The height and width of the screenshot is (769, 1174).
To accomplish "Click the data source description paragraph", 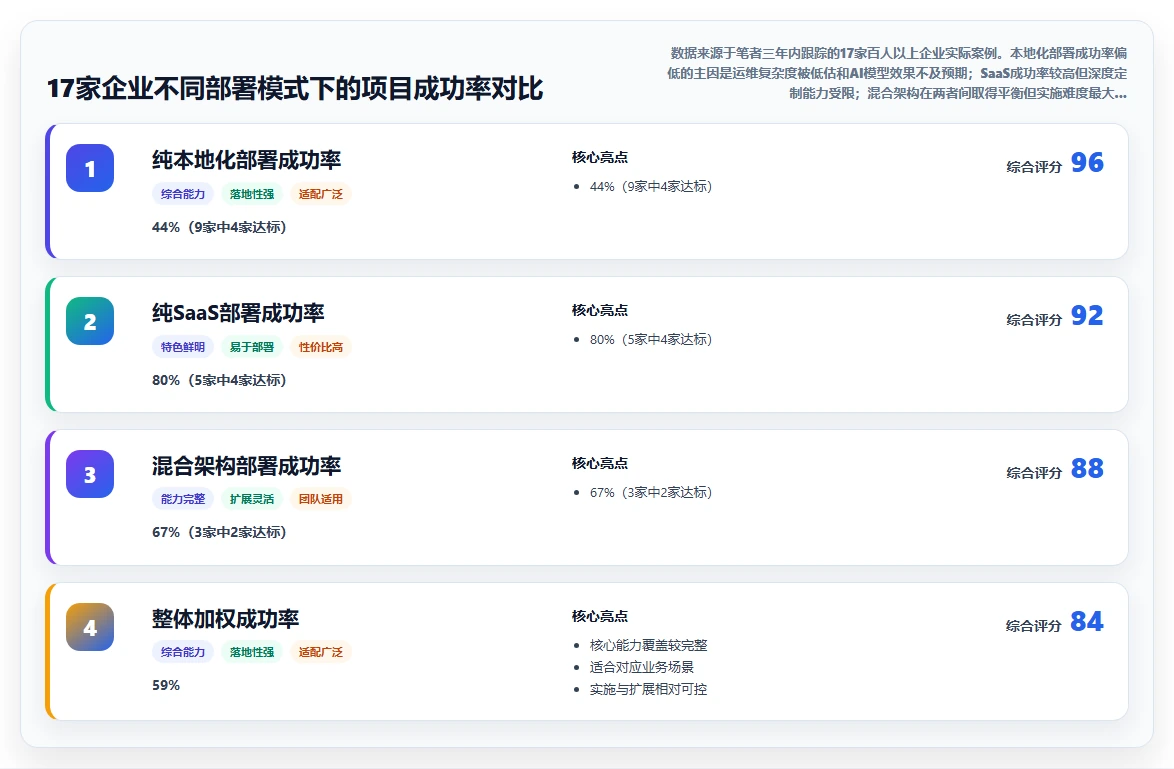I will pos(895,73).
